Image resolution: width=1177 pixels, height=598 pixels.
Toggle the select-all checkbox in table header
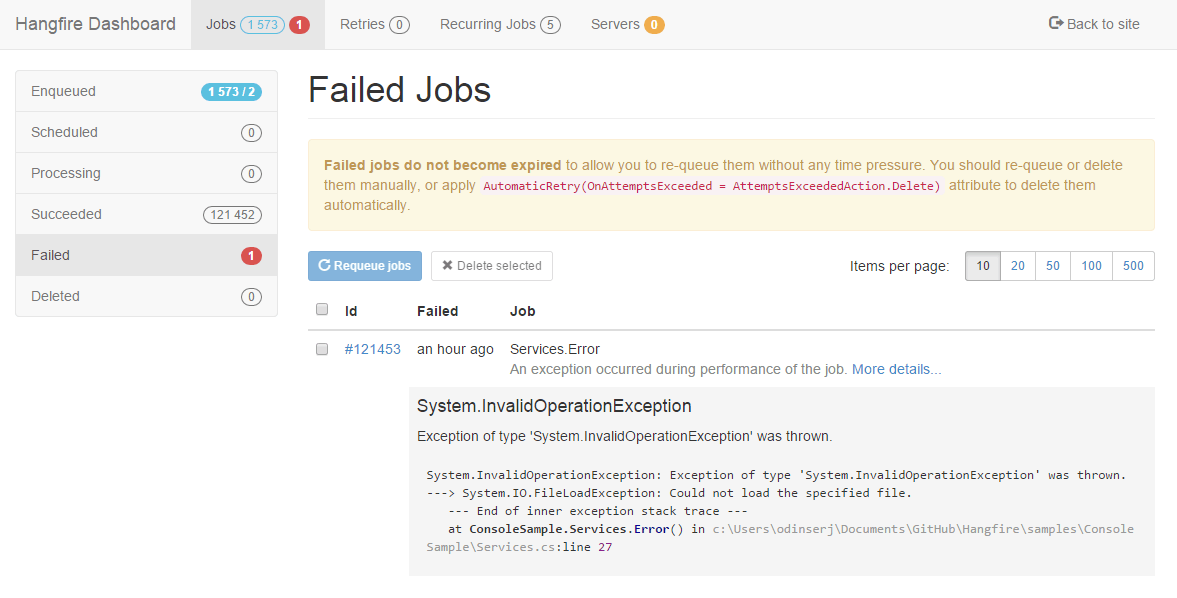coord(322,309)
